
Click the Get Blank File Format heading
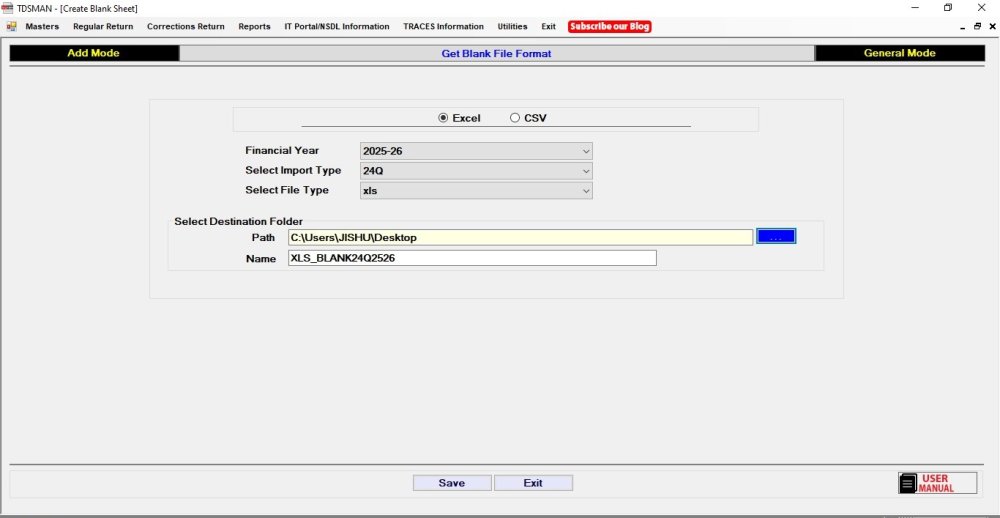pyautogui.click(x=497, y=54)
